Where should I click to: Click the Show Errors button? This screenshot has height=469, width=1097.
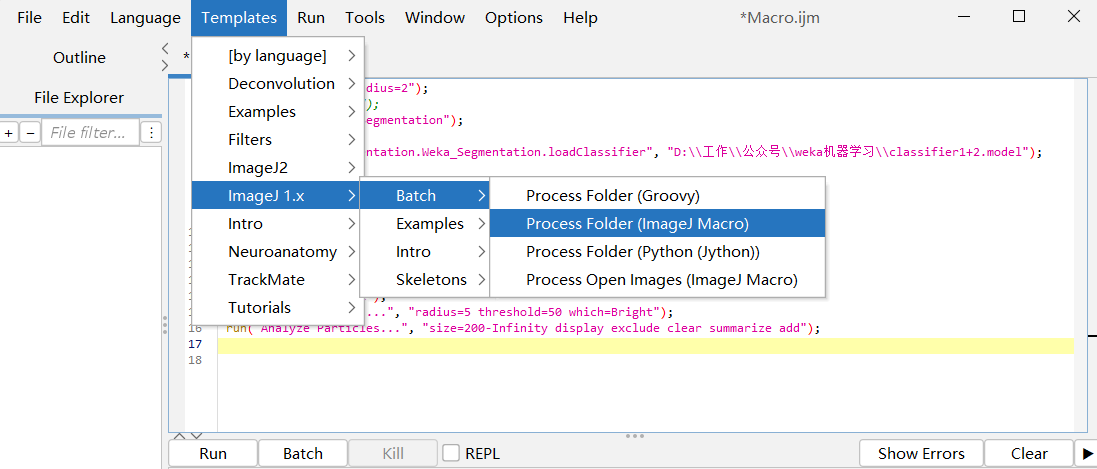coord(921,453)
